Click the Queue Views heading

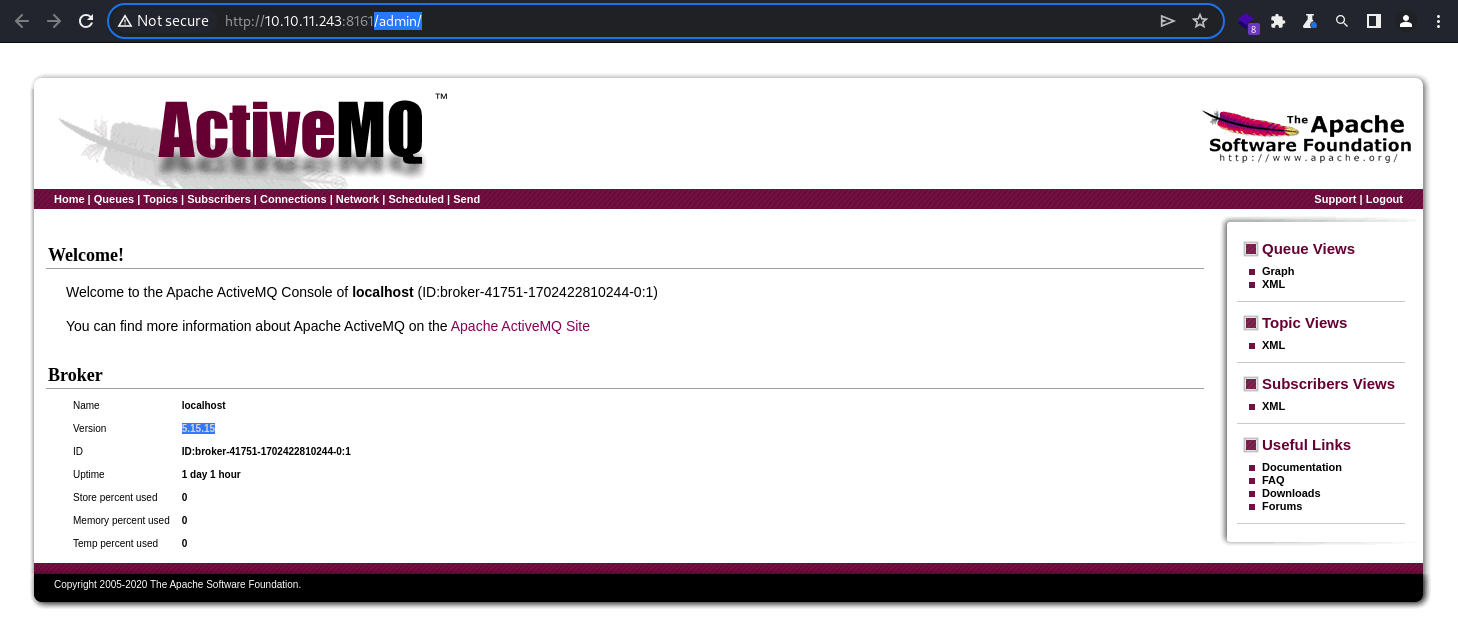[1308, 249]
